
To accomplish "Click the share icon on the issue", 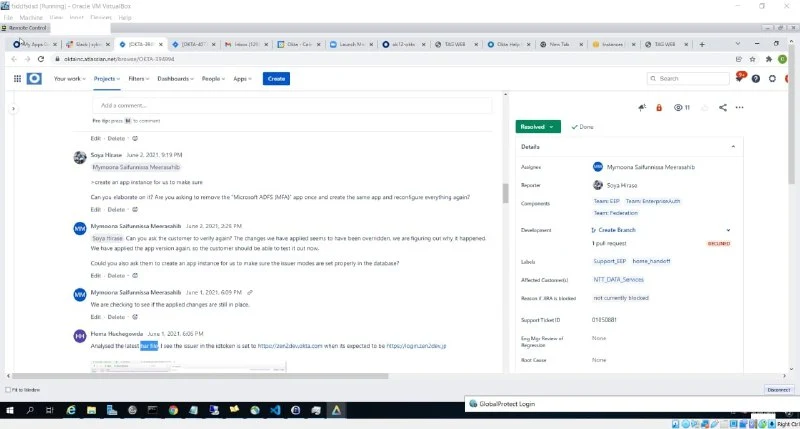I will click(x=722, y=108).
